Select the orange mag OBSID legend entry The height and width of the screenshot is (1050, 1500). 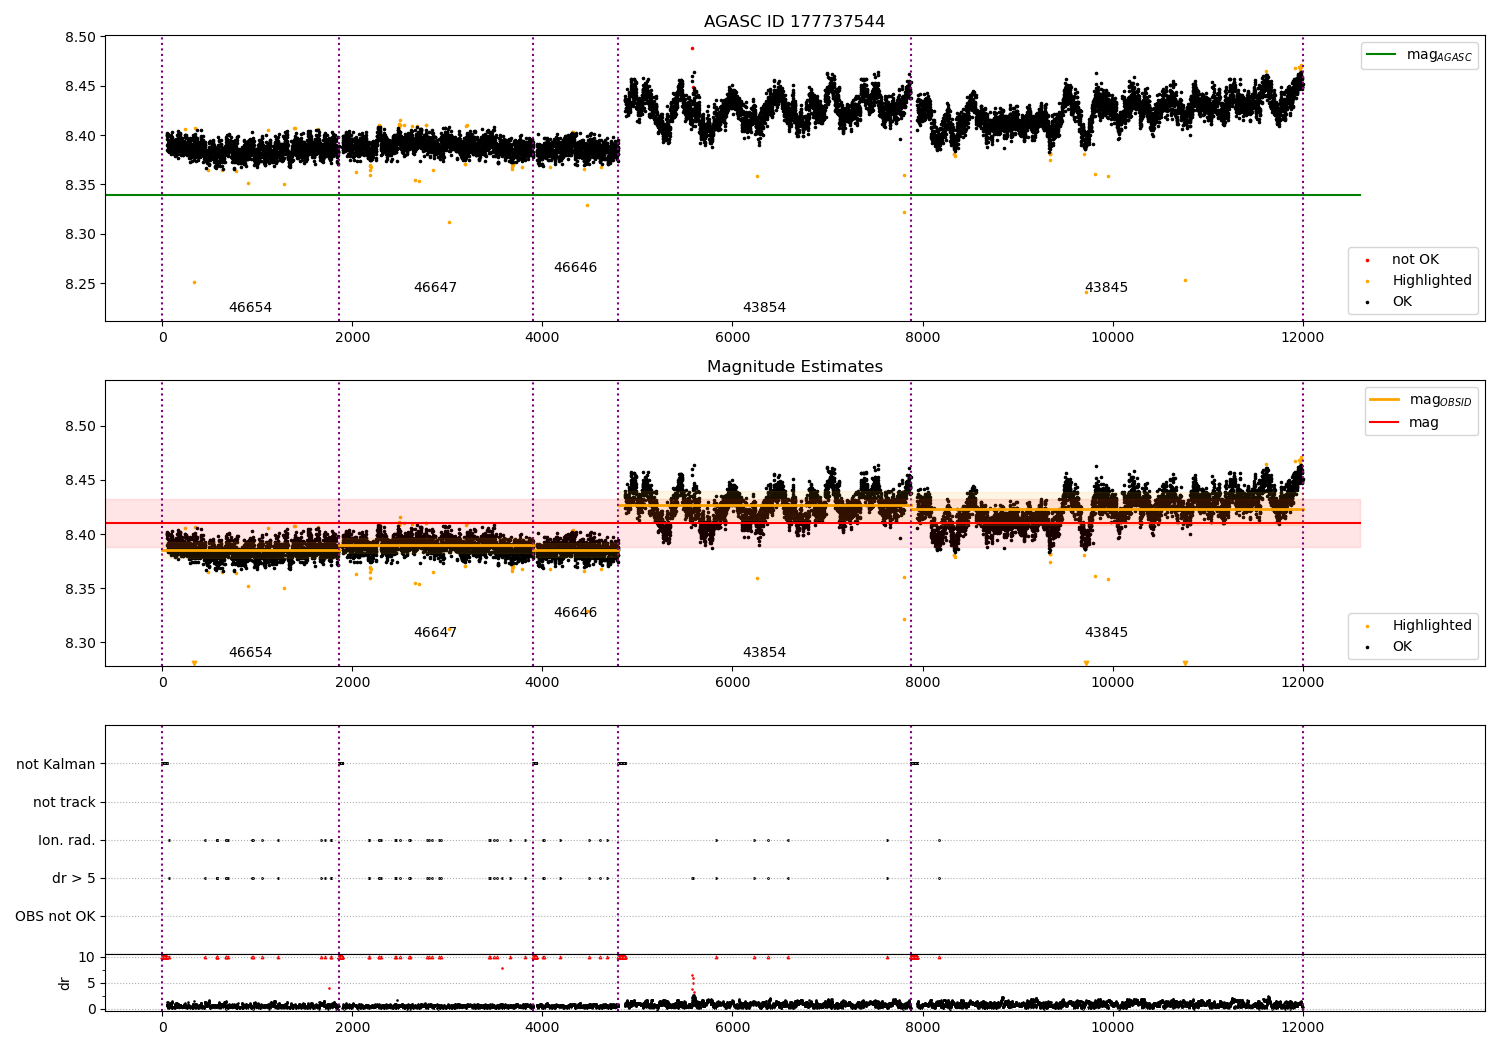point(1421,400)
